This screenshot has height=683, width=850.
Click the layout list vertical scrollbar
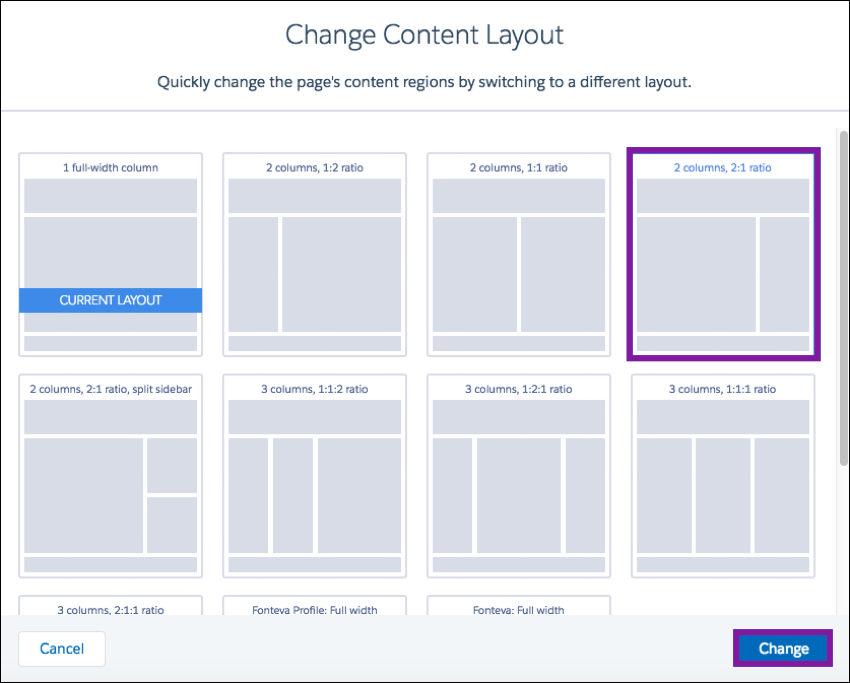click(843, 298)
